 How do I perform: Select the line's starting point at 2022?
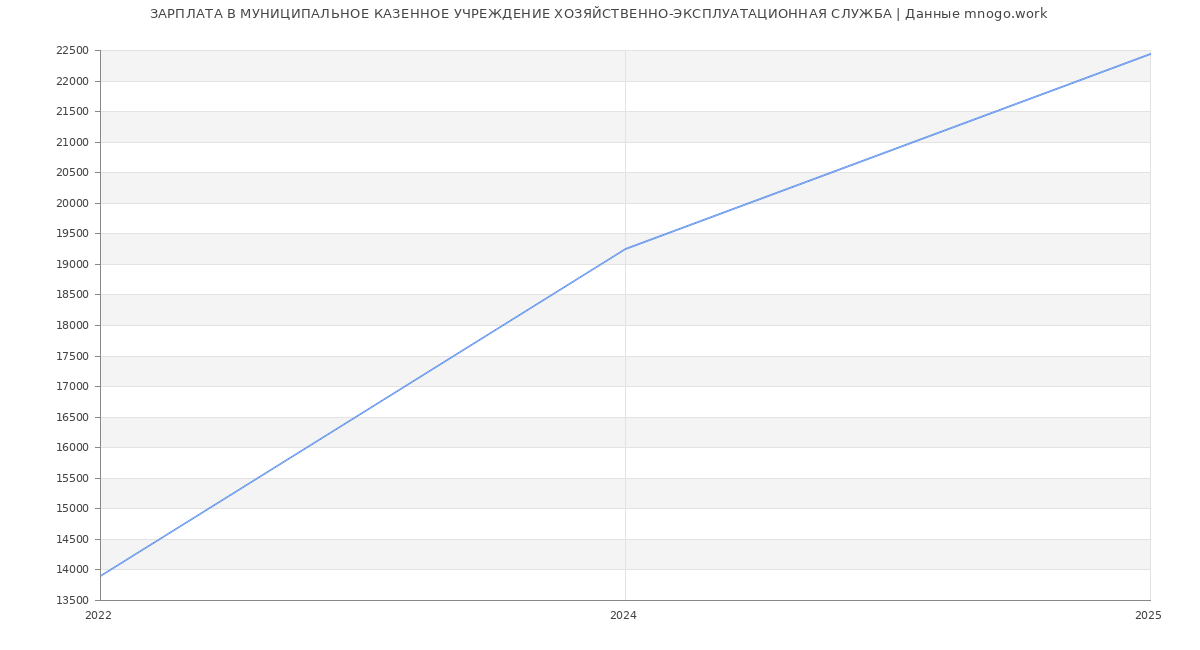coord(101,576)
